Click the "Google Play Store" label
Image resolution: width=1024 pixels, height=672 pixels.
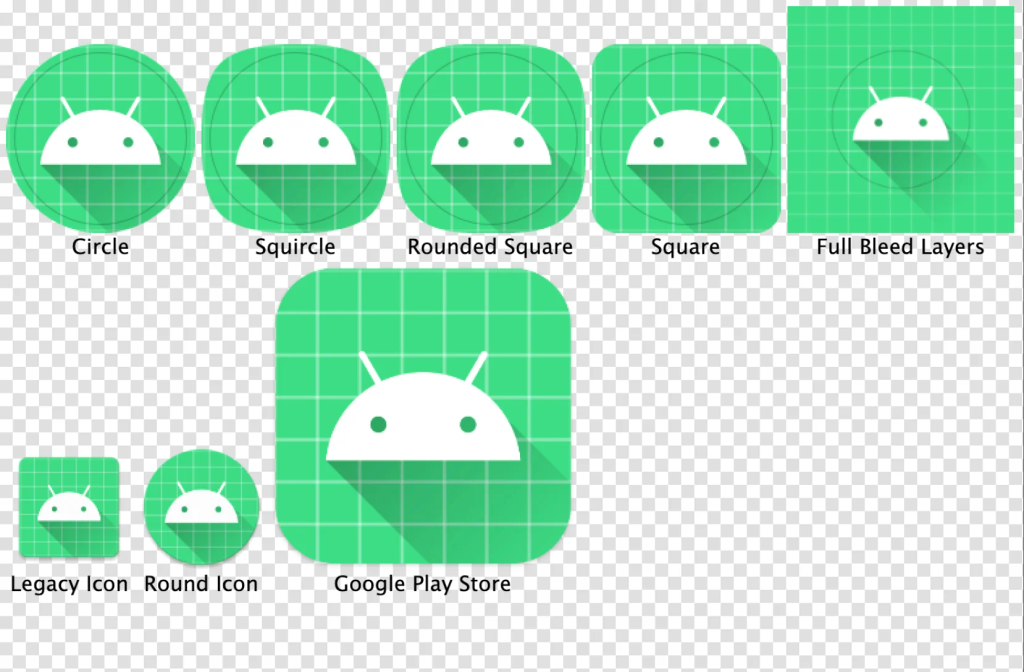tap(423, 584)
